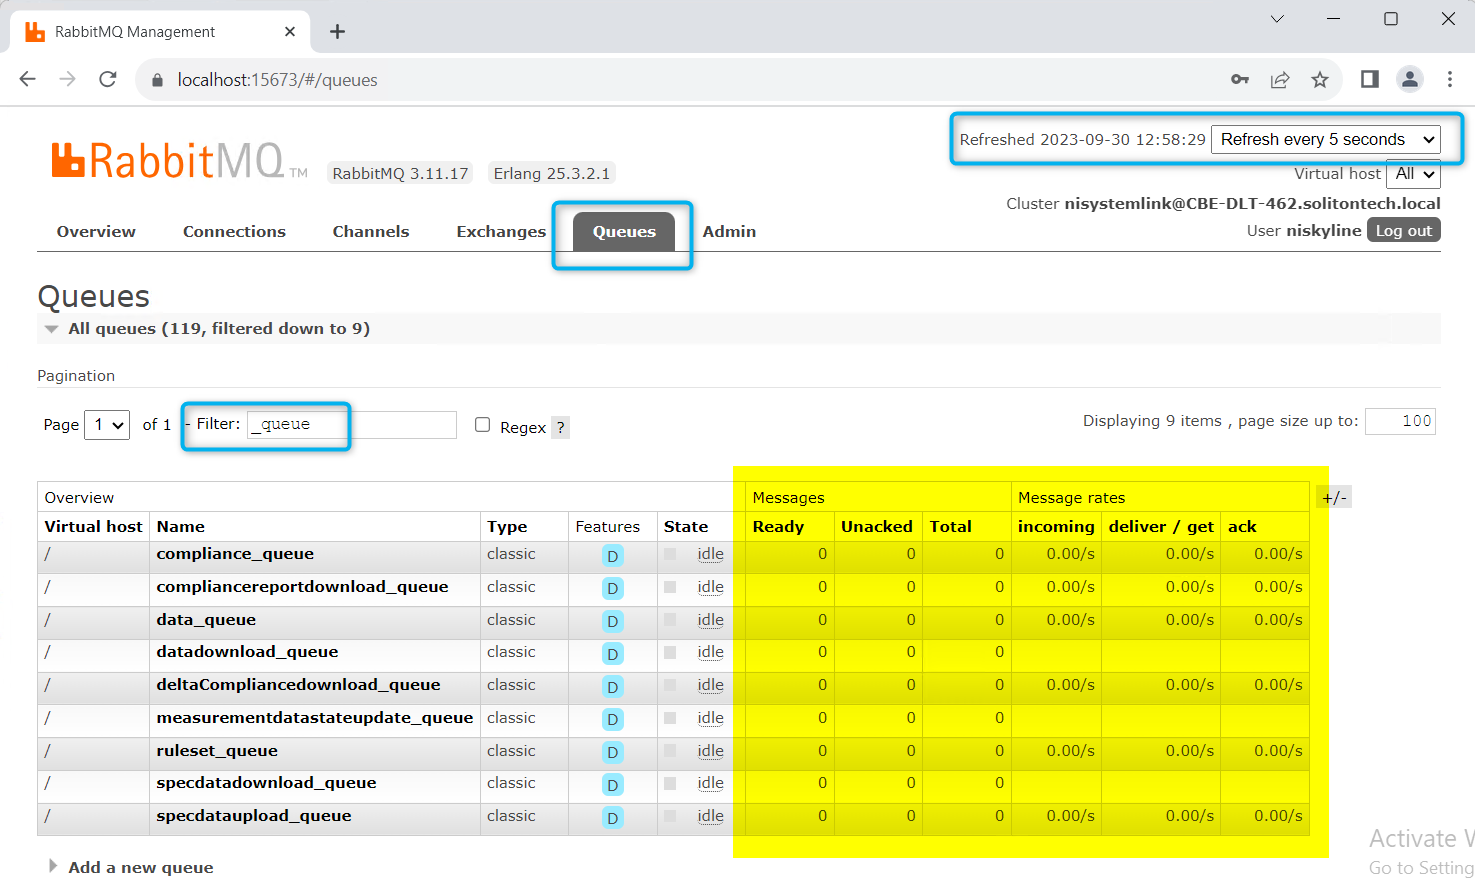Viewport: 1475px width, 892px height.
Task: Sort queues by Name column header
Action: pyautogui.click(x=180, y=527)
